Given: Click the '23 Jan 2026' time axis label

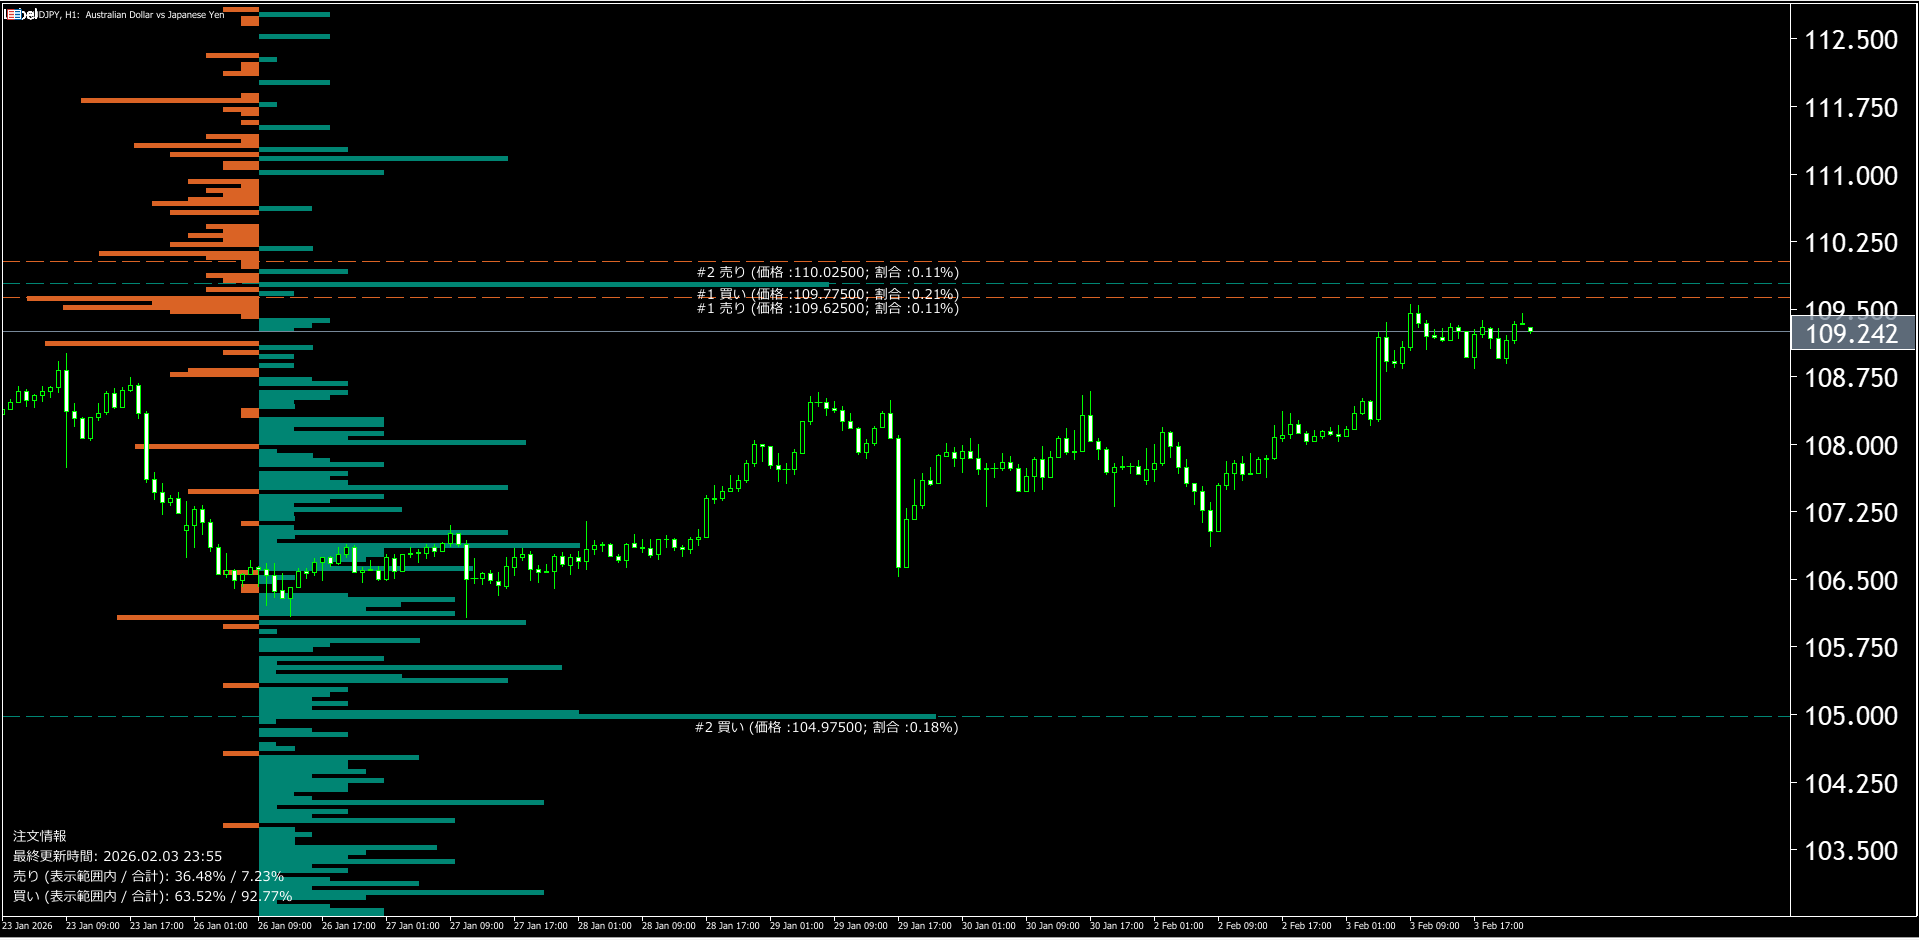Looking at the screenshot, I should tap(27, 926).
